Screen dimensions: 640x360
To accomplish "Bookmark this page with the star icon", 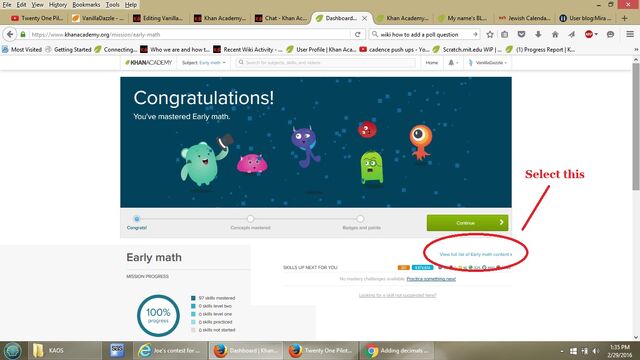I will point(490,35).
